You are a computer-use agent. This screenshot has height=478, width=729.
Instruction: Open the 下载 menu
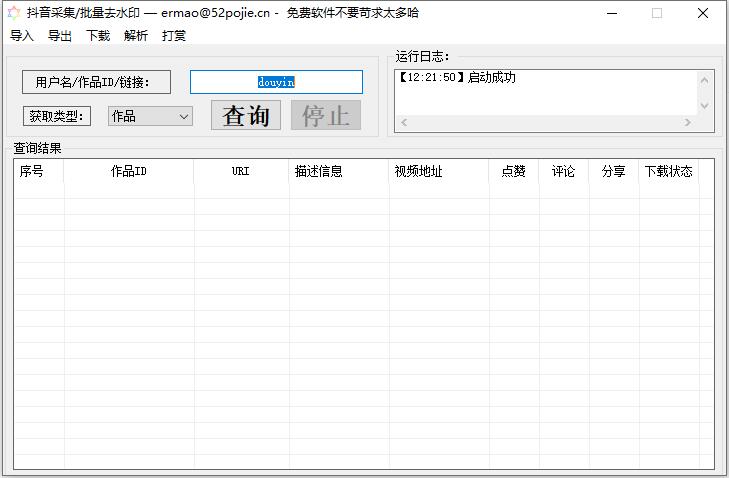98,35
